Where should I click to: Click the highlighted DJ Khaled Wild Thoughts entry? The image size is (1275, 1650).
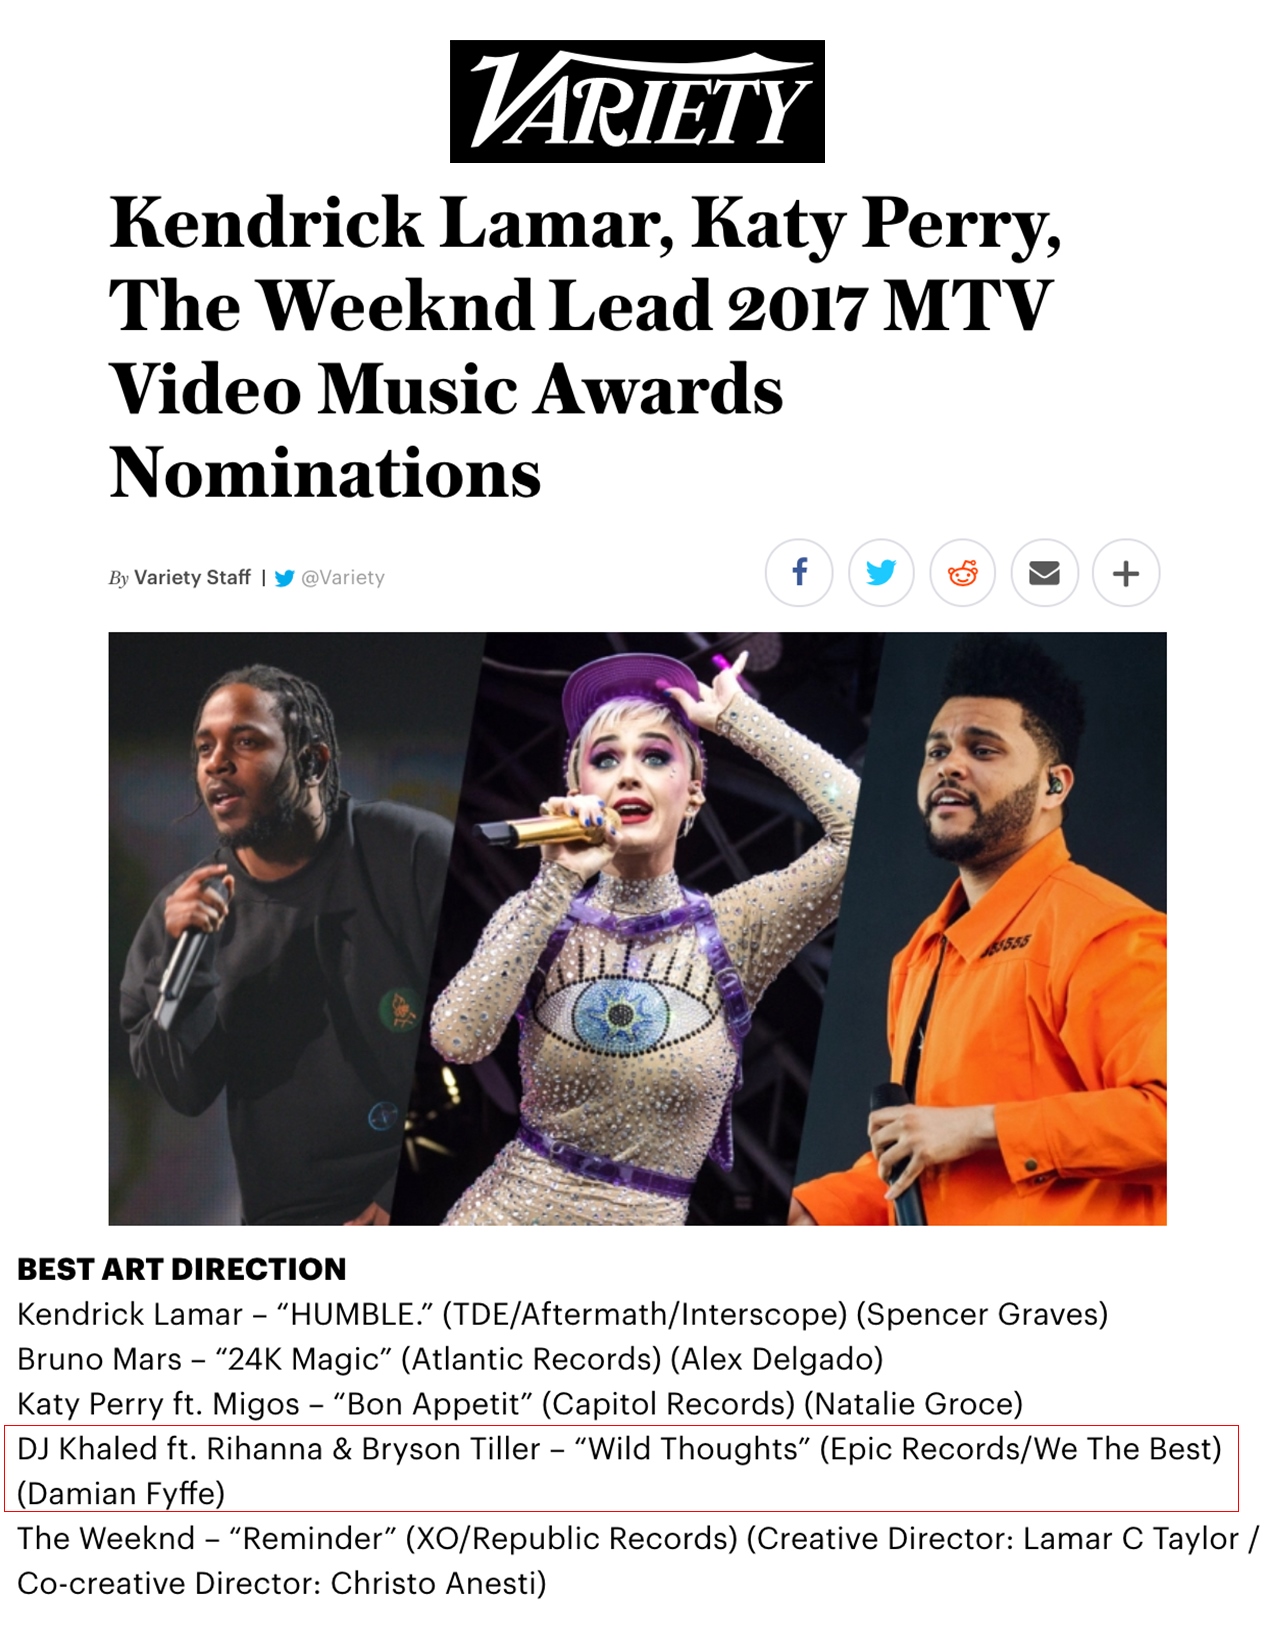click(x=621, y=1469)
